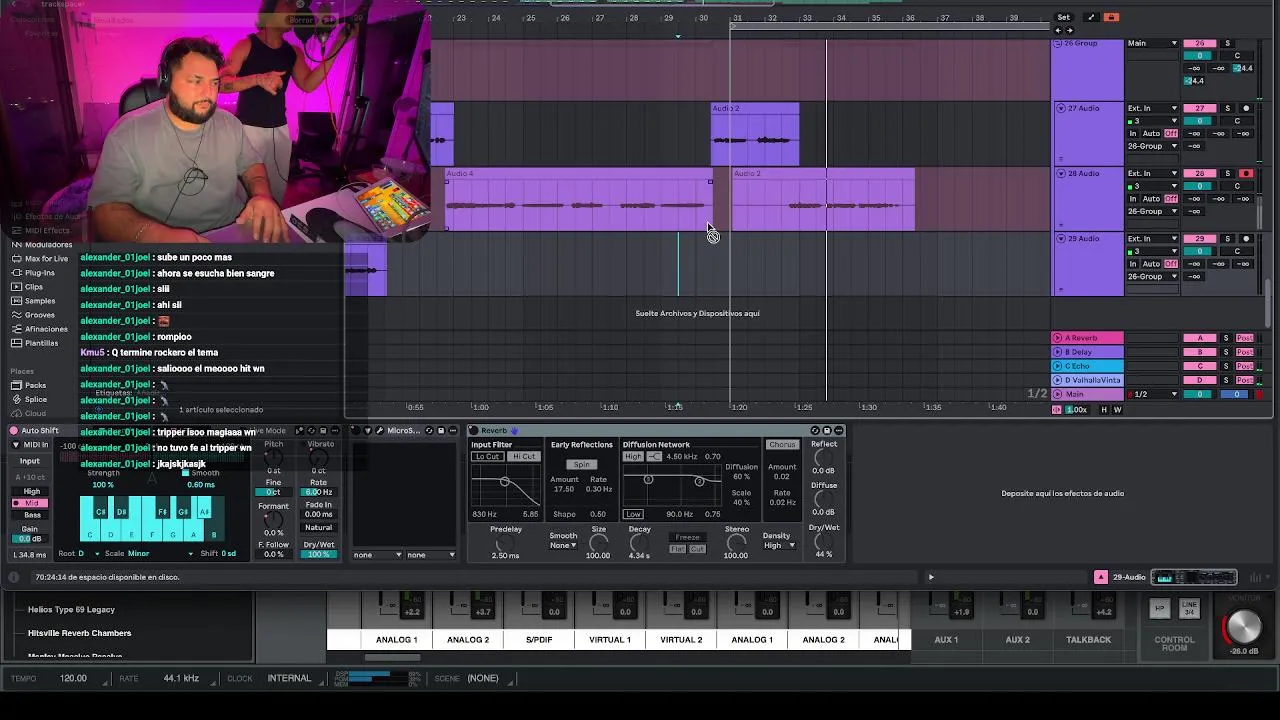Open Grooves browser category

pyautogui.click(x=40, y=315)
